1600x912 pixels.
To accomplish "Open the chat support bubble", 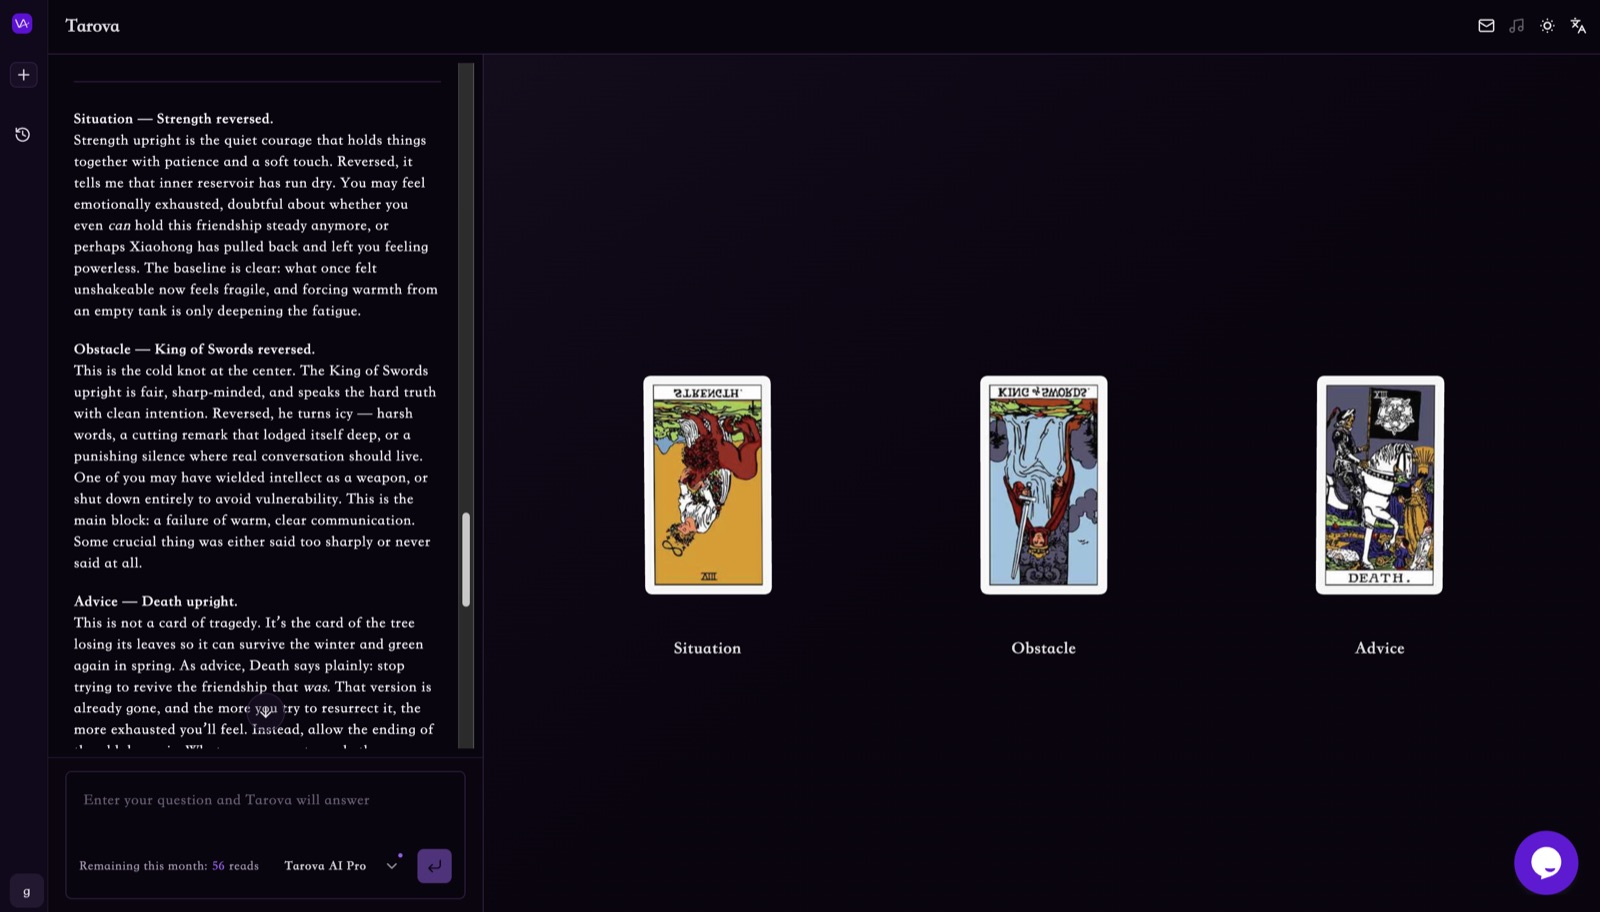I will (1545, 862).
